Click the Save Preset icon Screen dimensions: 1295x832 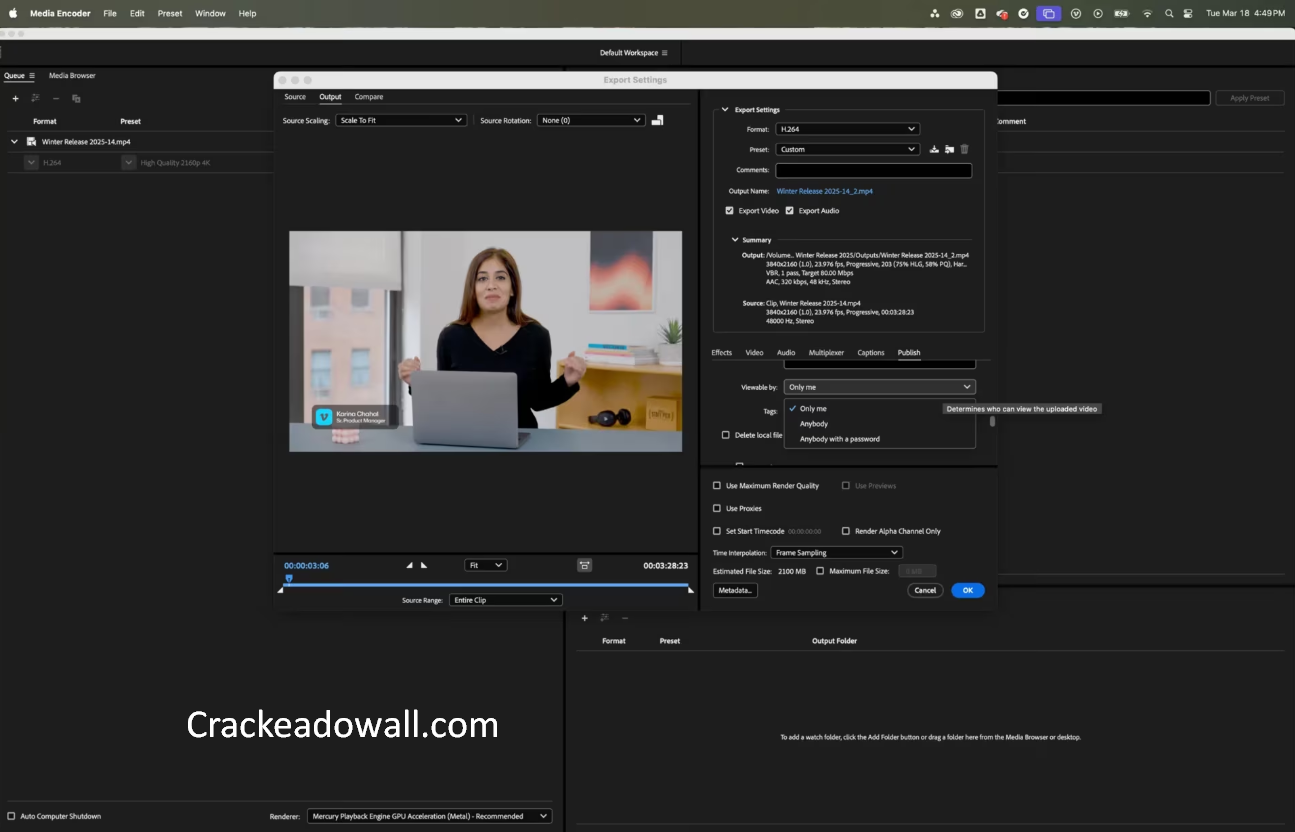click(x=934, y=149)
